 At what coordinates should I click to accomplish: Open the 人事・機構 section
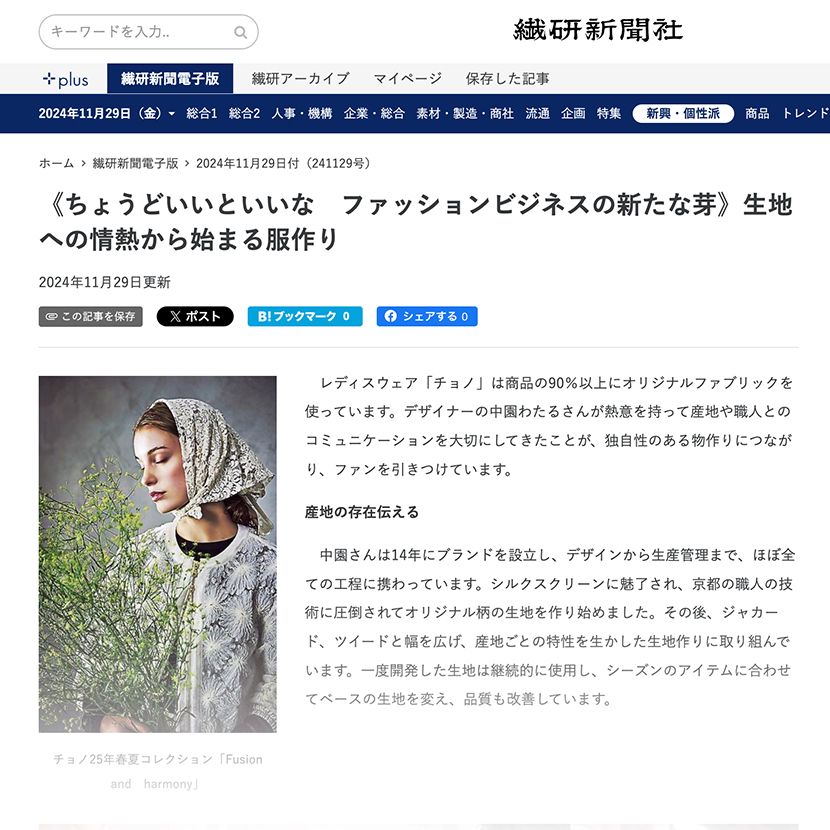click(x=302, y=113)
